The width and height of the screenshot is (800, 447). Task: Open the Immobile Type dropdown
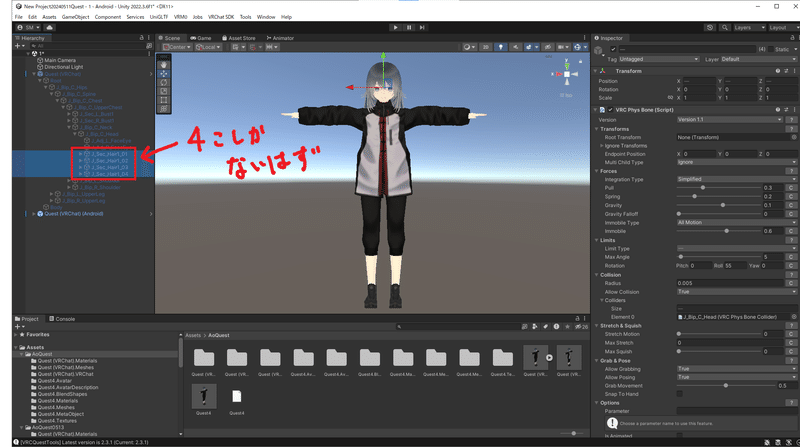[737, 222]
